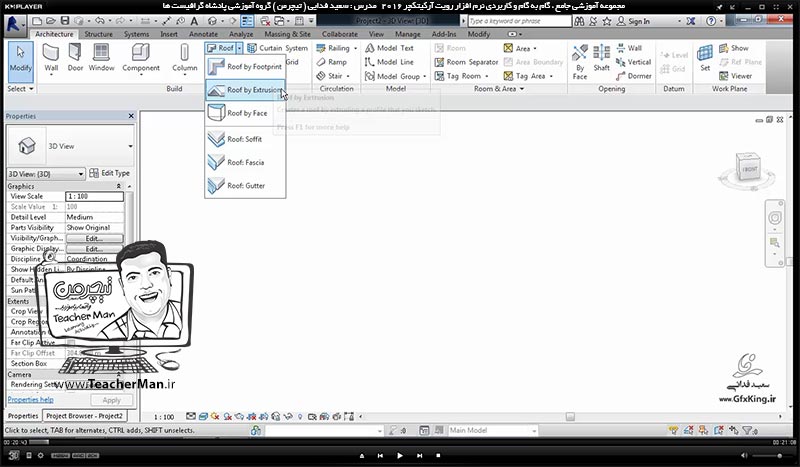Select Roof: Soffit option
Screen dimensions: 800x467
[245, 139]
